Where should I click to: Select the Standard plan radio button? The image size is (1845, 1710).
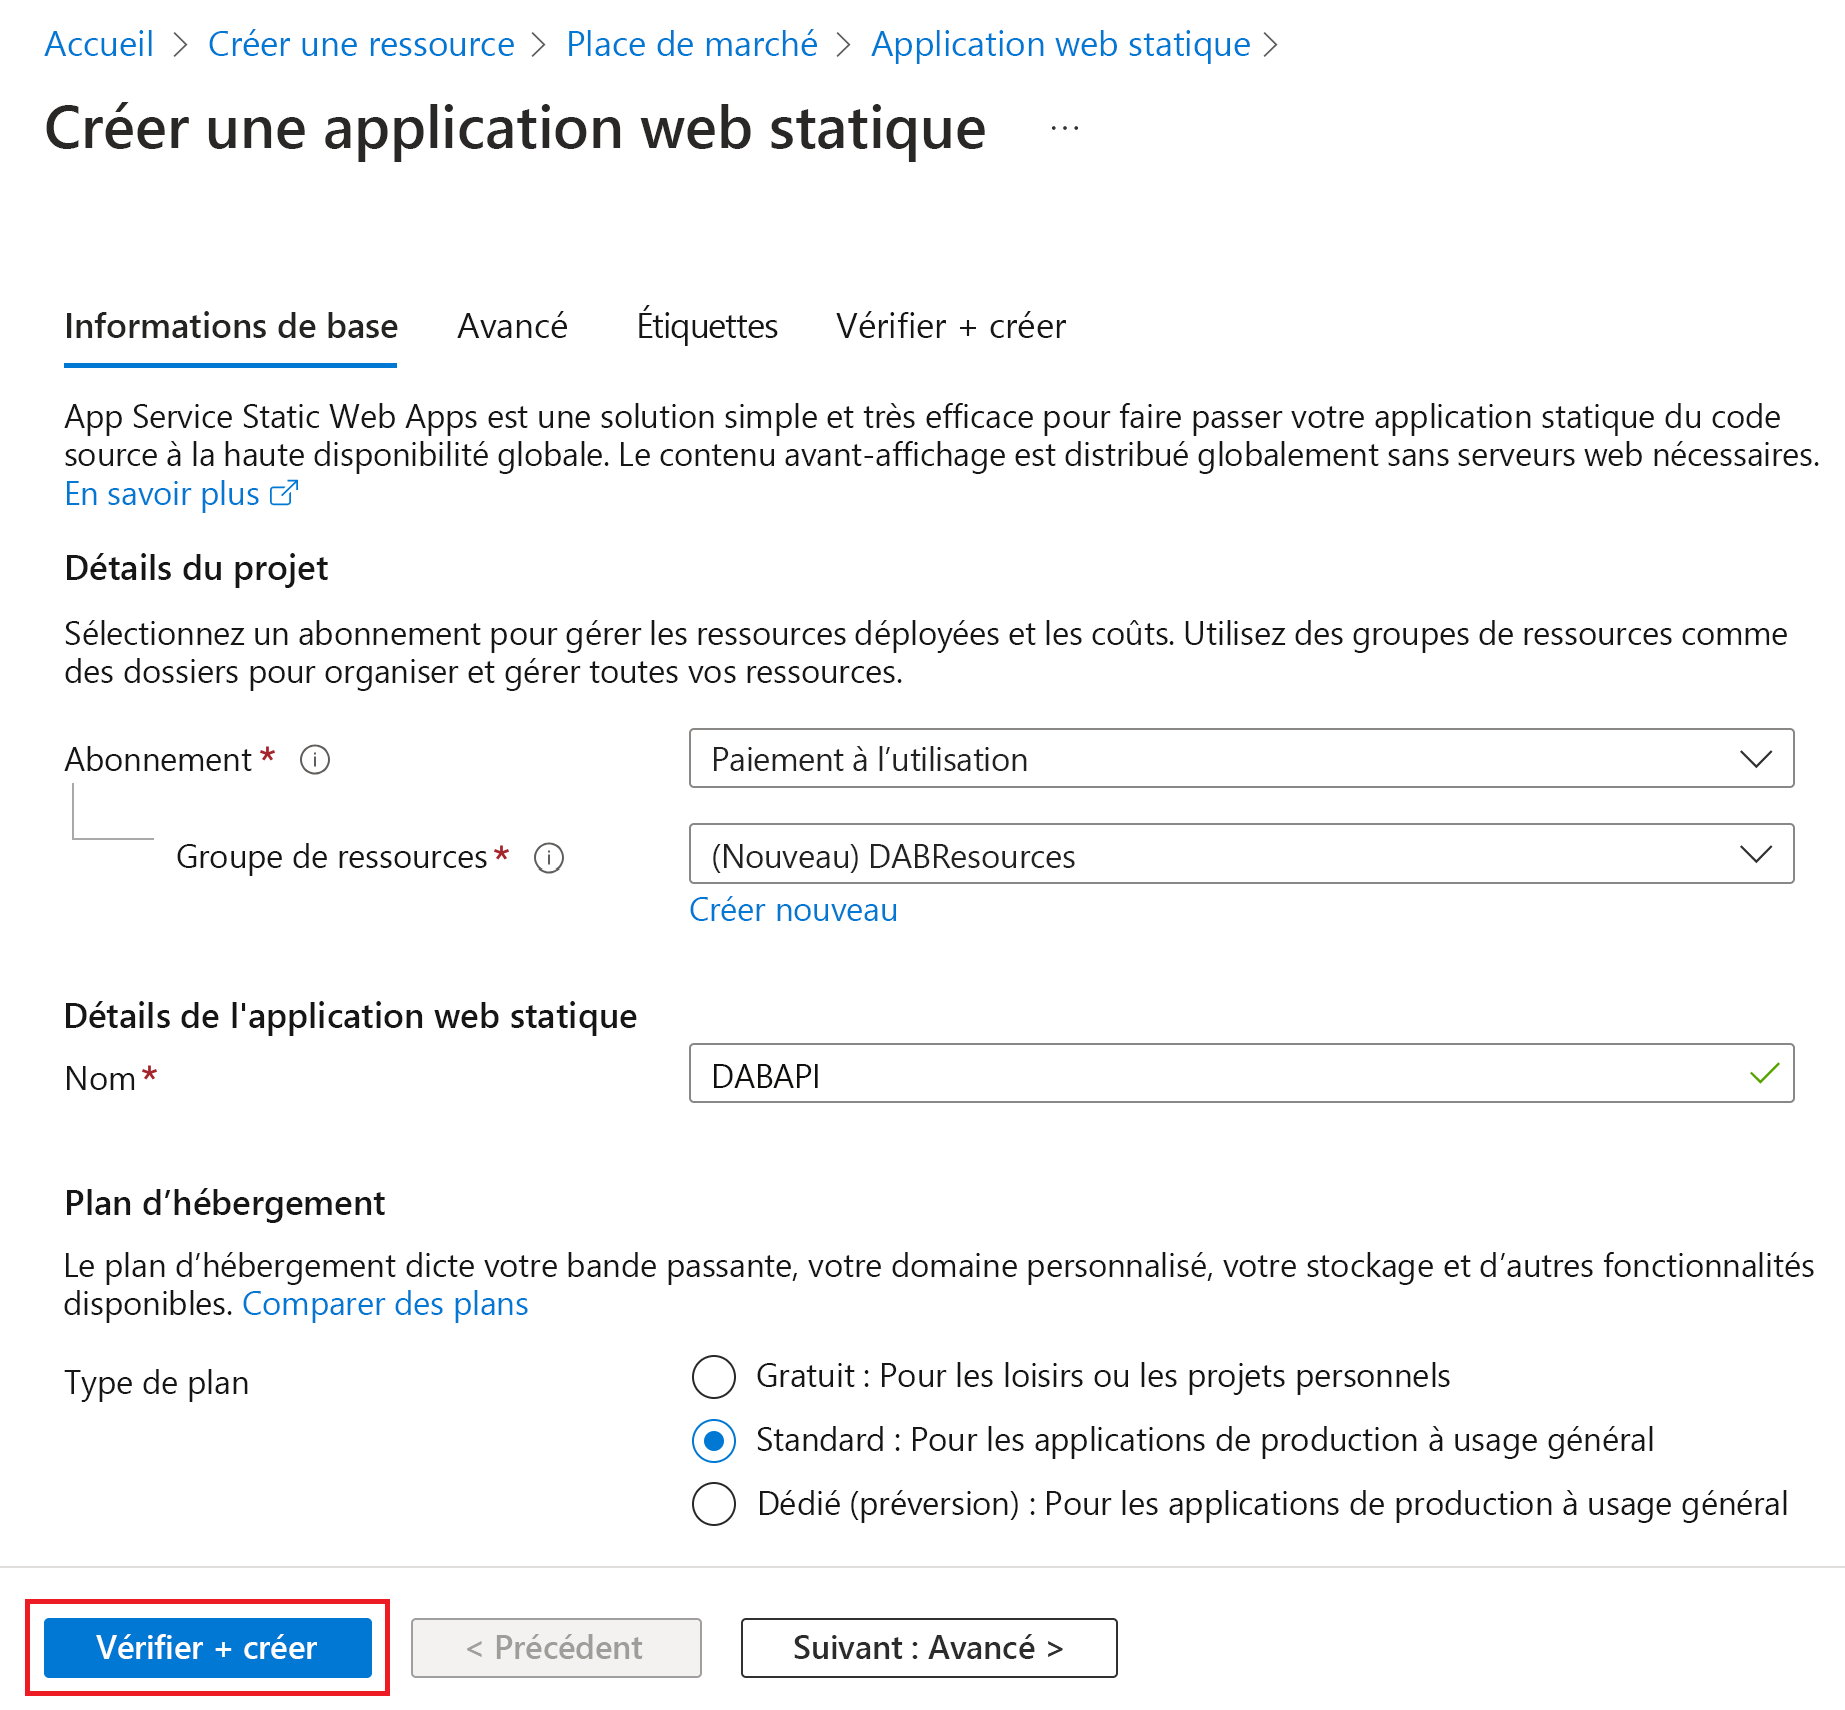click(714, 1441)
